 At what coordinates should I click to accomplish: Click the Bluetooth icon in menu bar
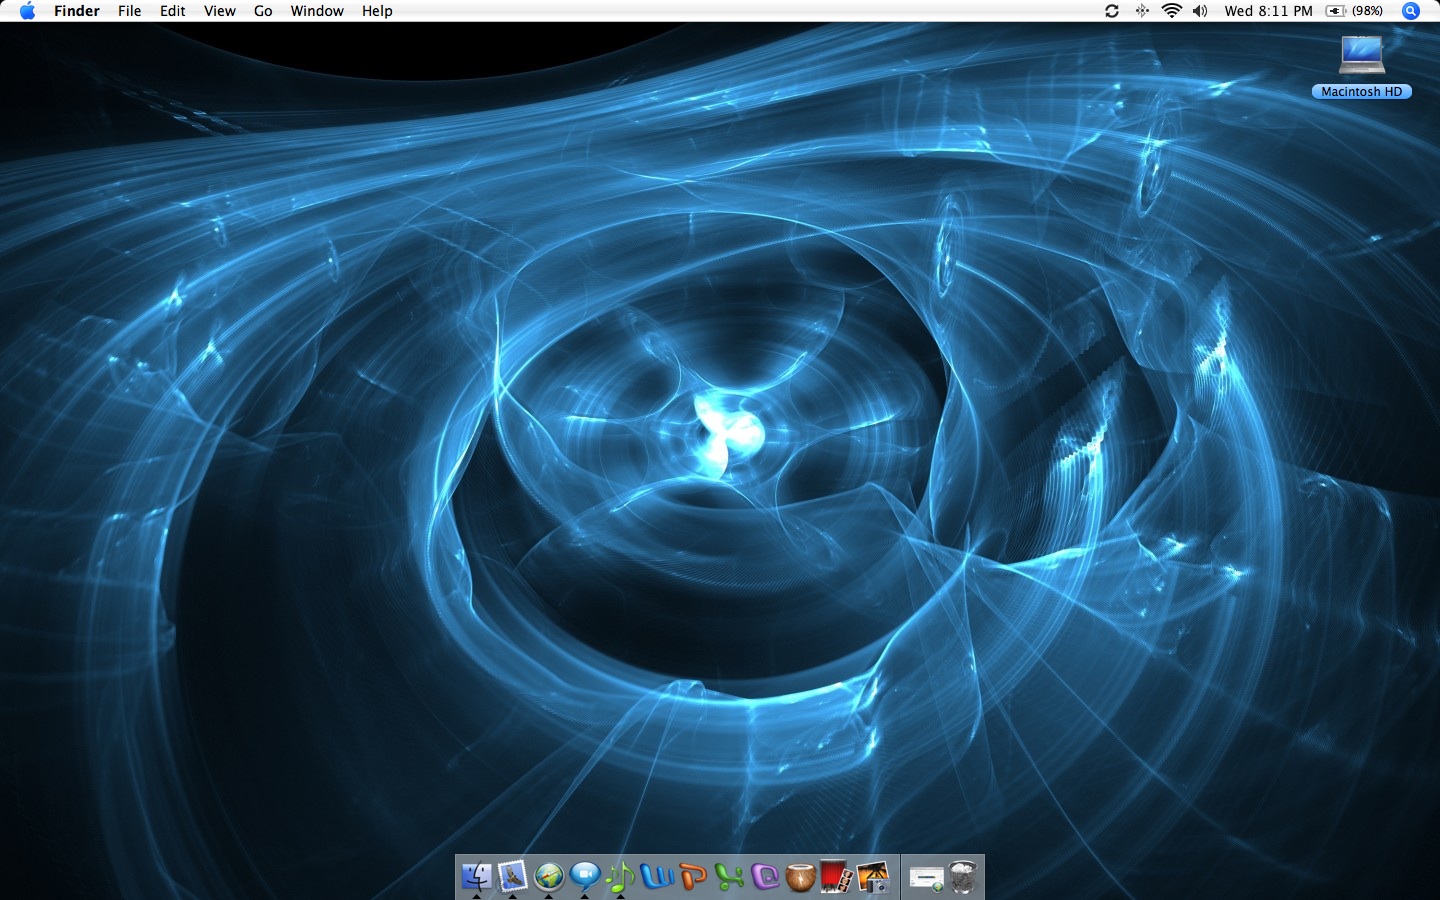click(x=1142, y=11)
